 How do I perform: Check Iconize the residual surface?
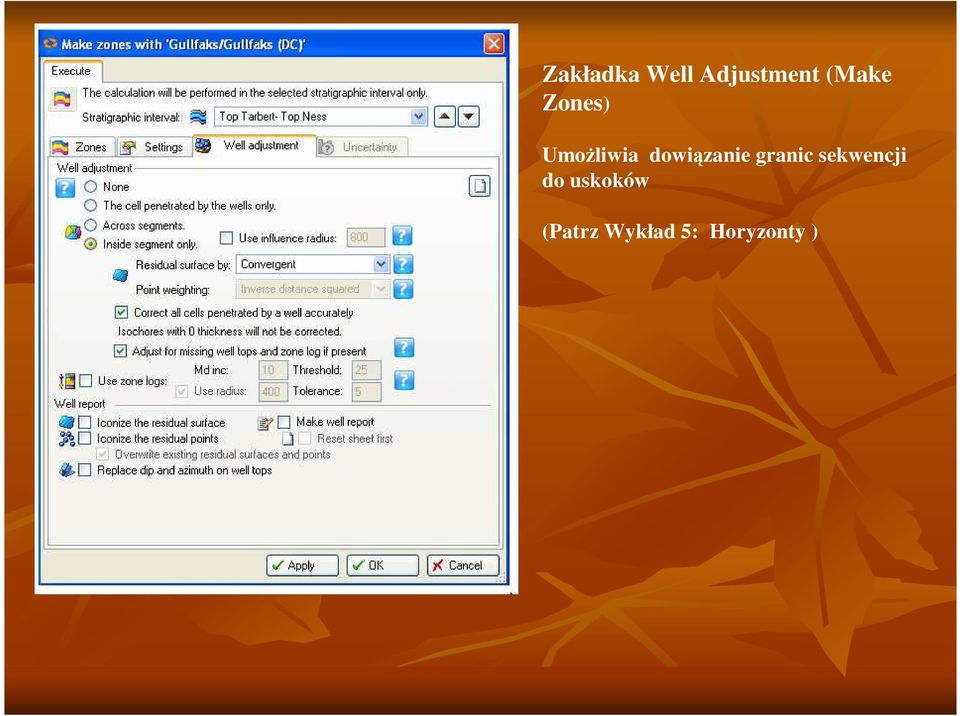[85, 422]
